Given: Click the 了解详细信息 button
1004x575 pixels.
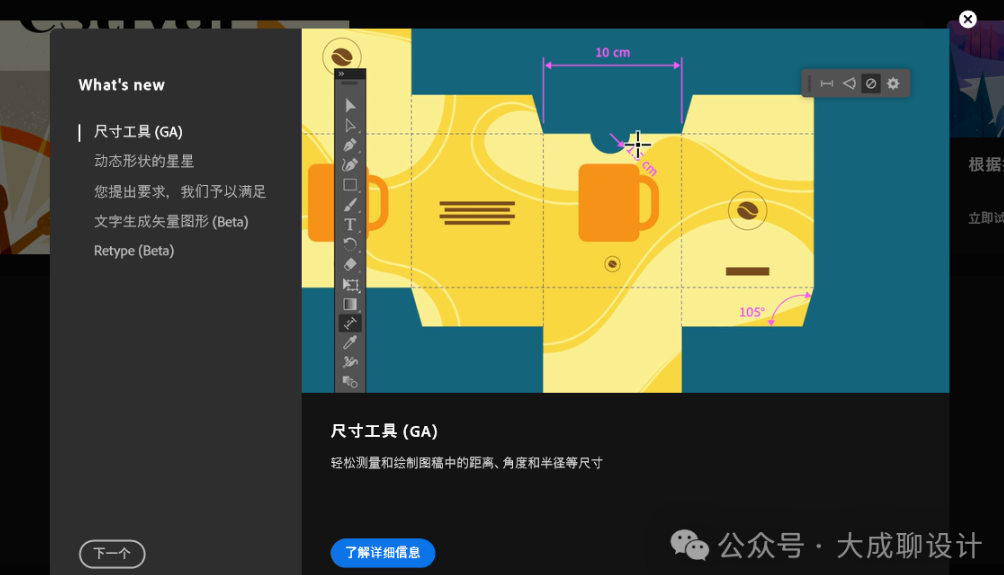Looking at the screenshot, I should click(x=383, y=553).
